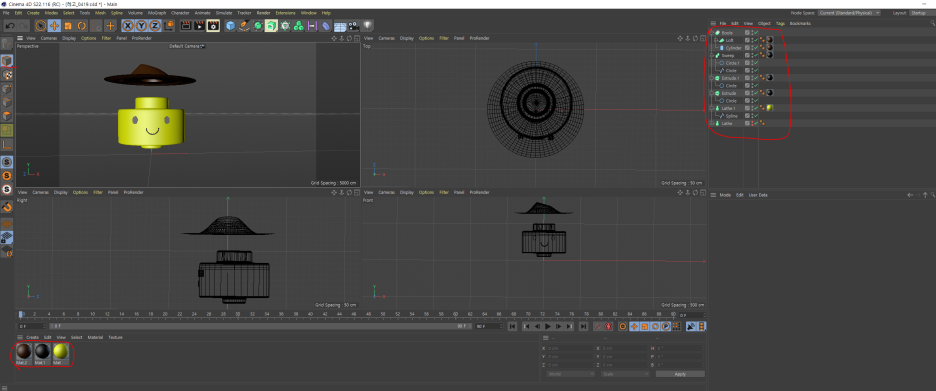Viewport: 936px width, 391px height.
Task: Select the Rotate tool in the toolbar
Action: coord(82,26)
